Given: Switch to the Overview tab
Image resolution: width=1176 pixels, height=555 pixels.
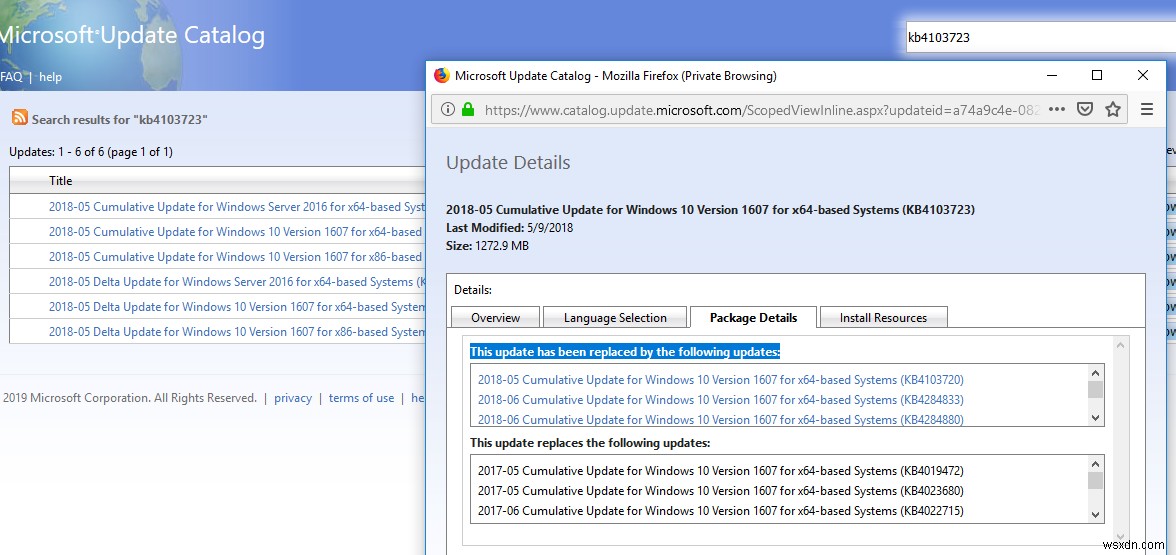Looking at the screenshot, I should coord(496,317).
